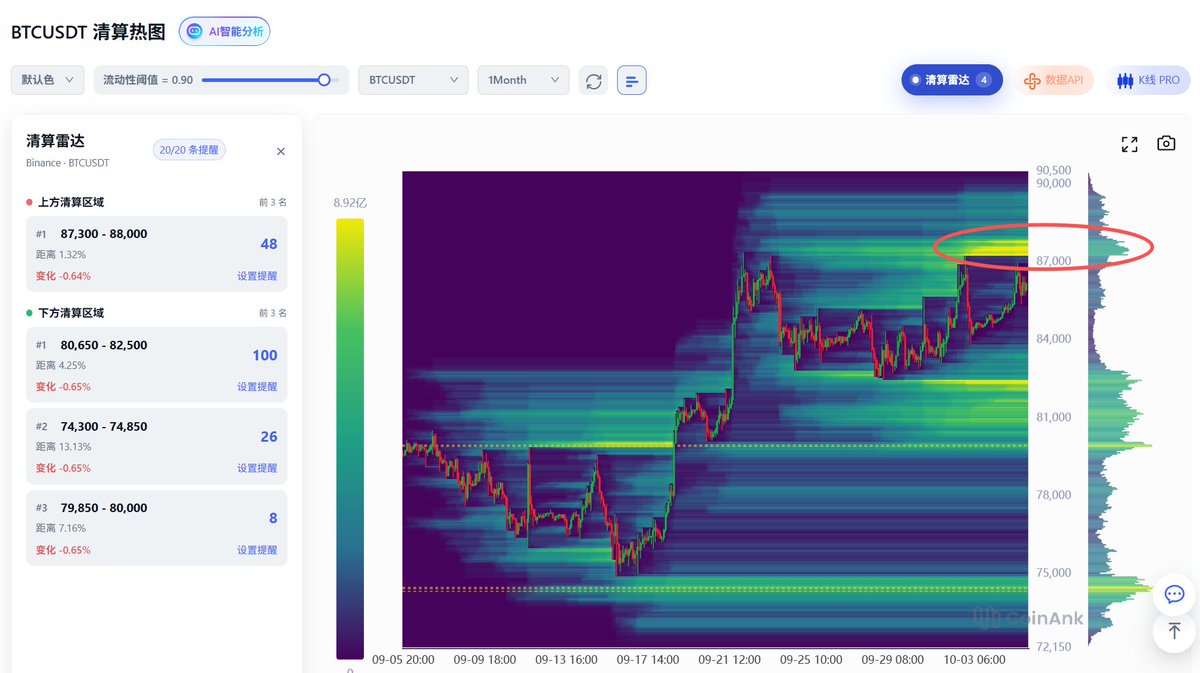Select the 87,300 - 88,000 range text
The image size is (1200, 673).
pyautogui.click(x=104, y=234)
